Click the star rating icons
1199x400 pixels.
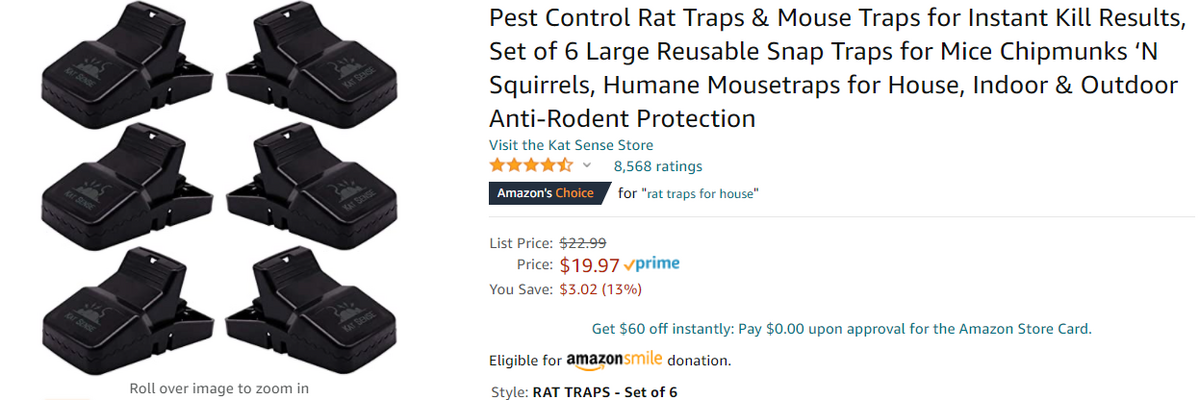[x=530, y=165]
